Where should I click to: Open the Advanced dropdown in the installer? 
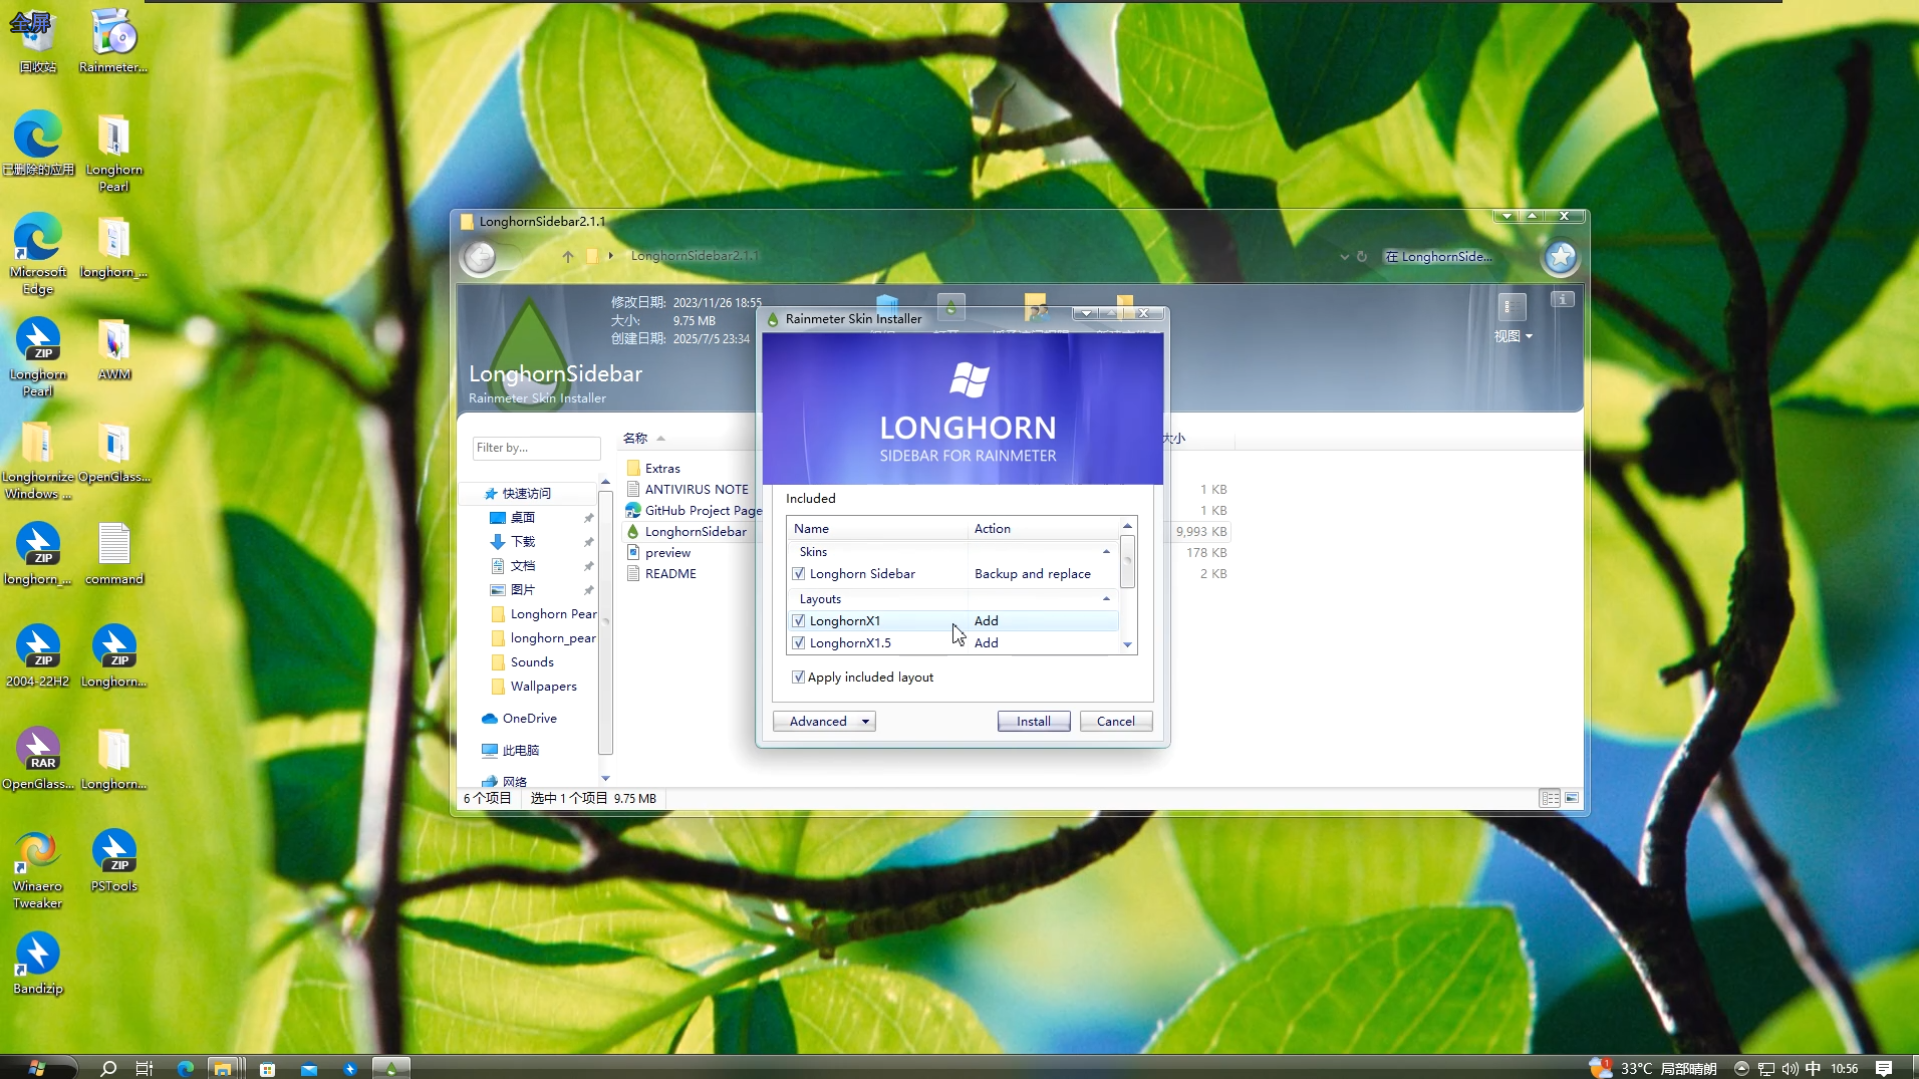[x=824, y=721]
